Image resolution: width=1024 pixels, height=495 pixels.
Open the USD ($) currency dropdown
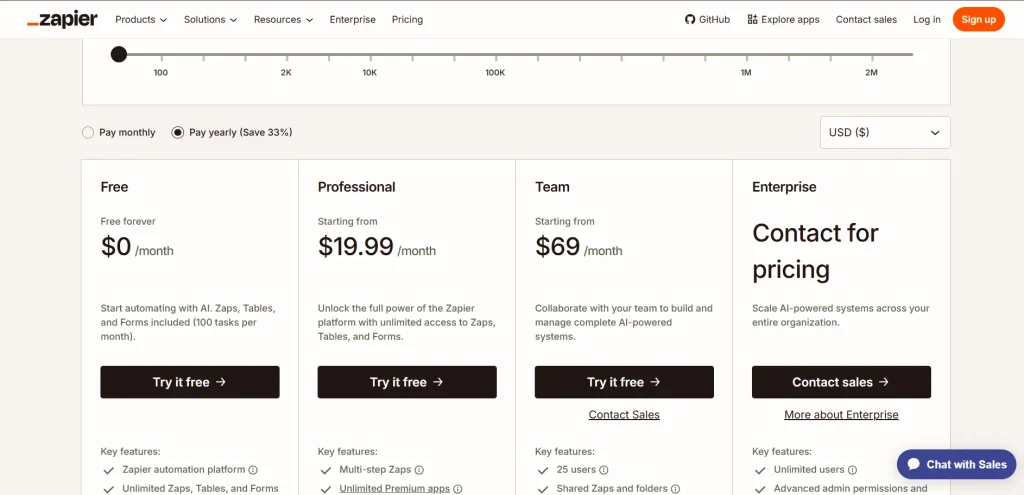tap(885, 133)
